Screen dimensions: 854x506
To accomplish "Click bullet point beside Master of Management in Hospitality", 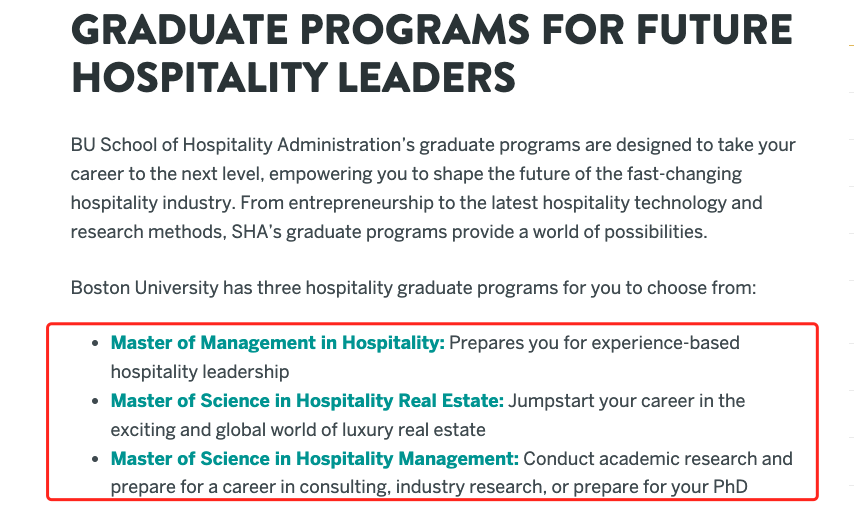I will [95, 343].
